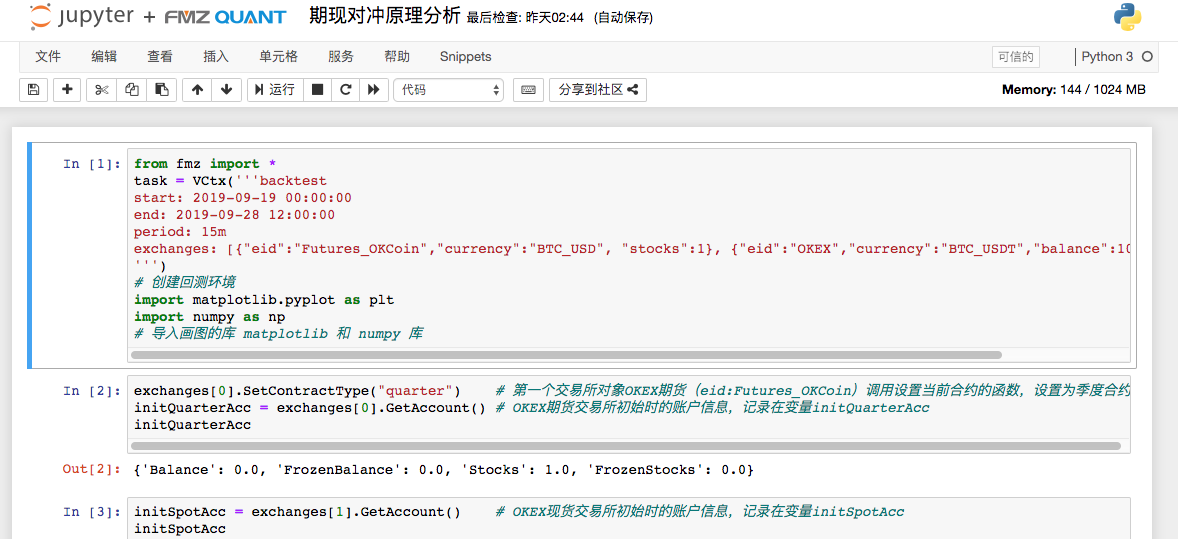The width and height of the screenshot is (1178, 539).
Task: Restart the kernel circular arrow icon
Action: 345,89
